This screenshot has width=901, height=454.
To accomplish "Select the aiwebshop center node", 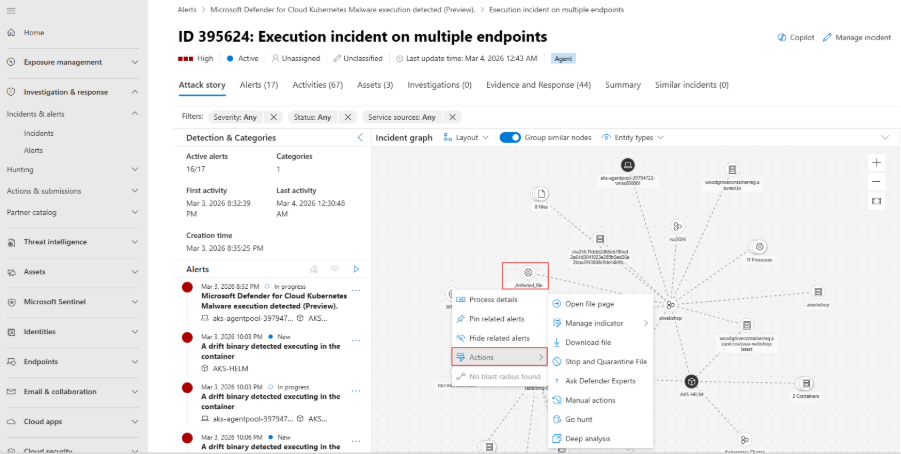I will 670,305.
